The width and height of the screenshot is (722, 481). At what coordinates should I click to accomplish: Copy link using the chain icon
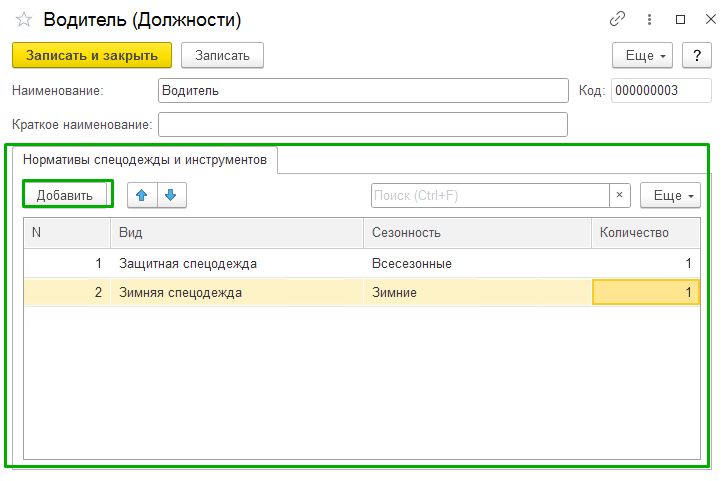(x=617, y=19)
